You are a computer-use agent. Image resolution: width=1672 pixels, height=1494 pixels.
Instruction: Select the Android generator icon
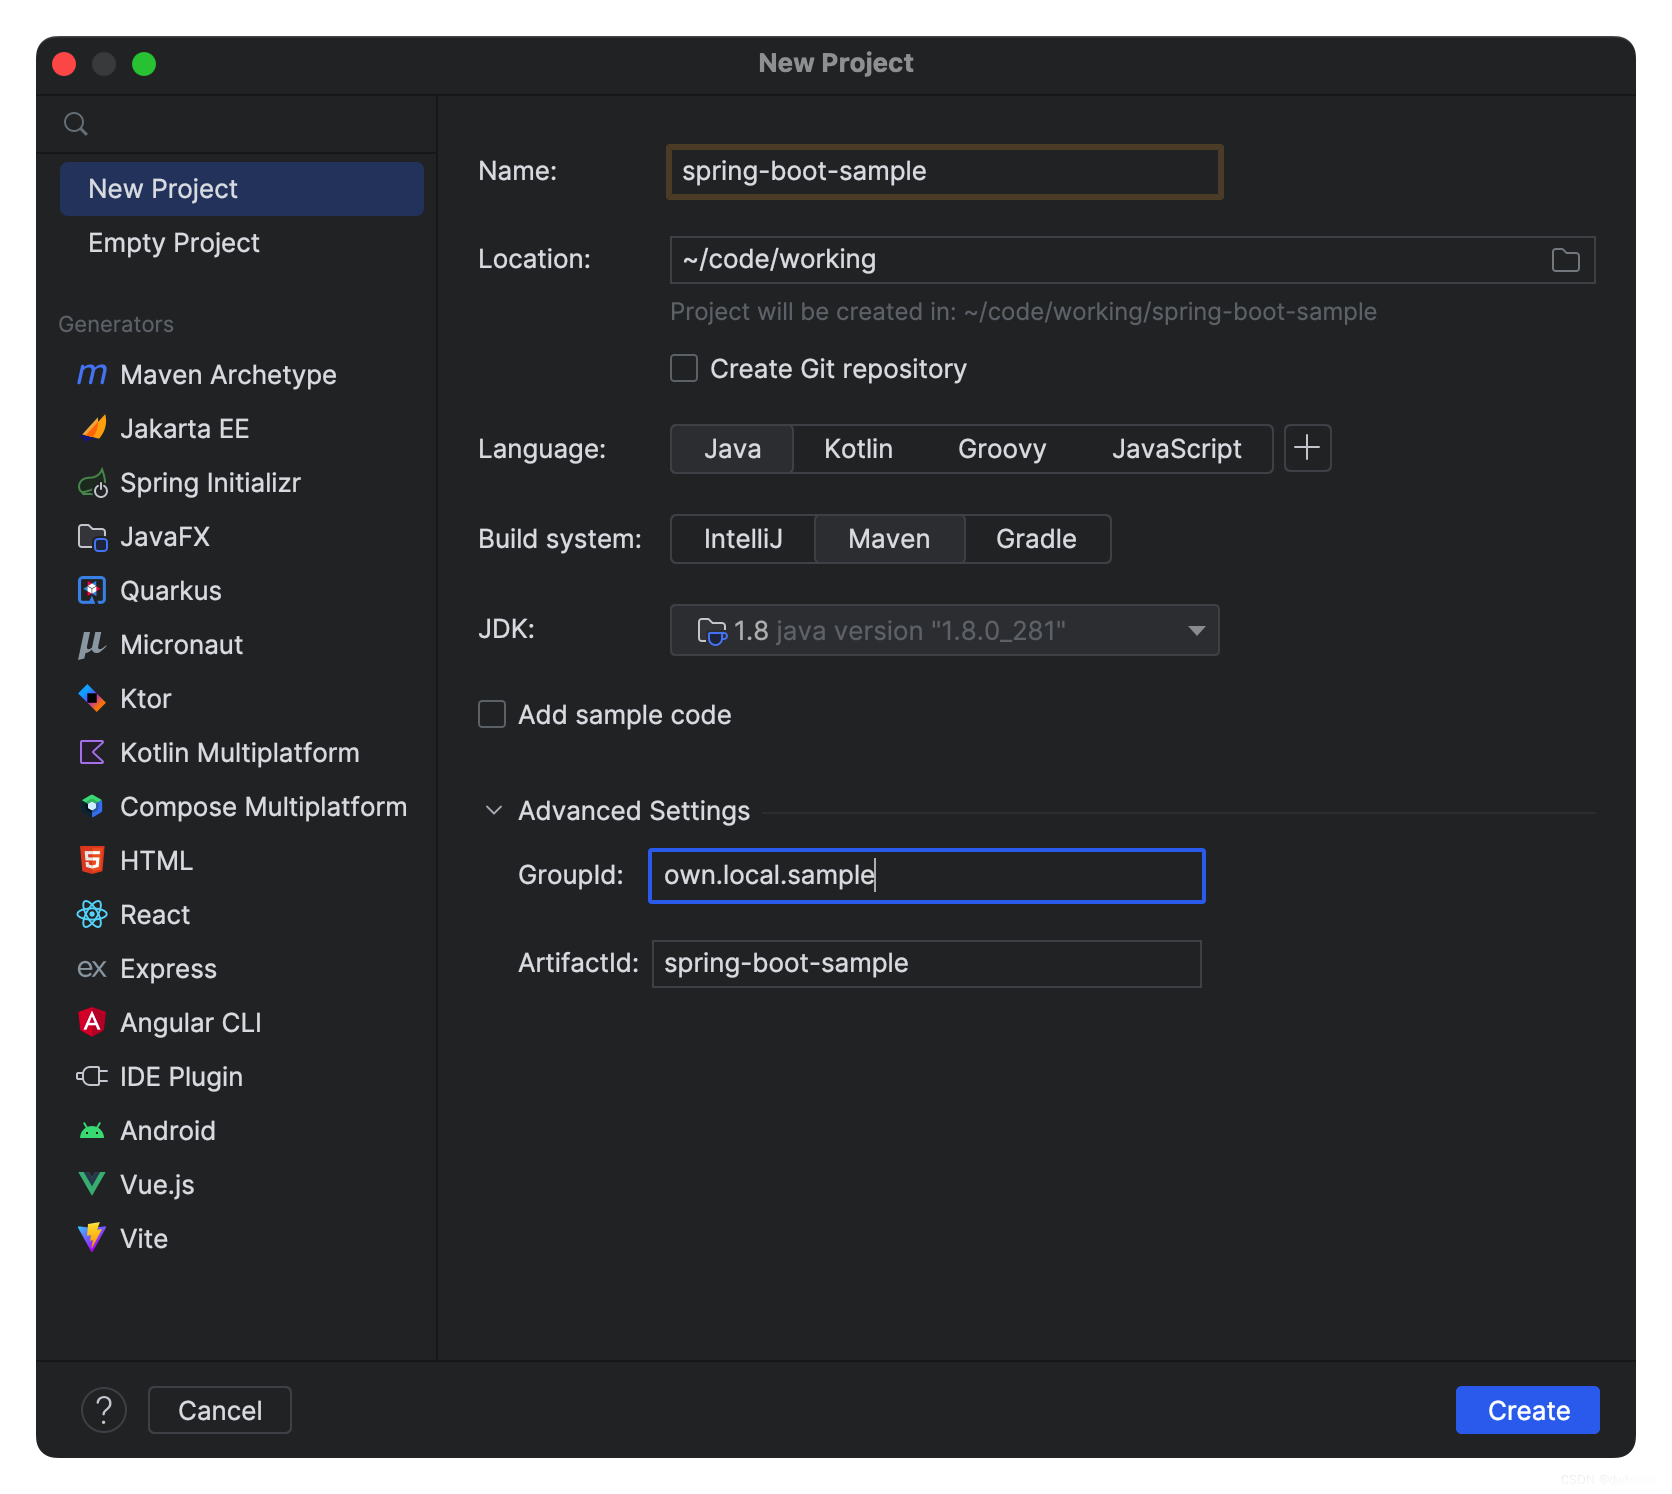(92, 1131)
